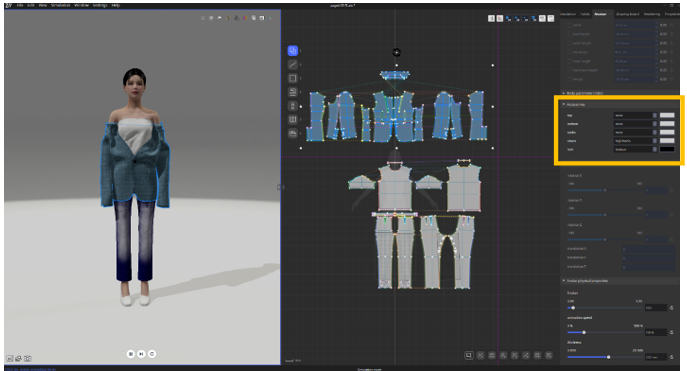Tick the height checkbox above Body parameter ratios
Image resolution: width=687 pixels, height=371 pixels.
tap(570, 79)
